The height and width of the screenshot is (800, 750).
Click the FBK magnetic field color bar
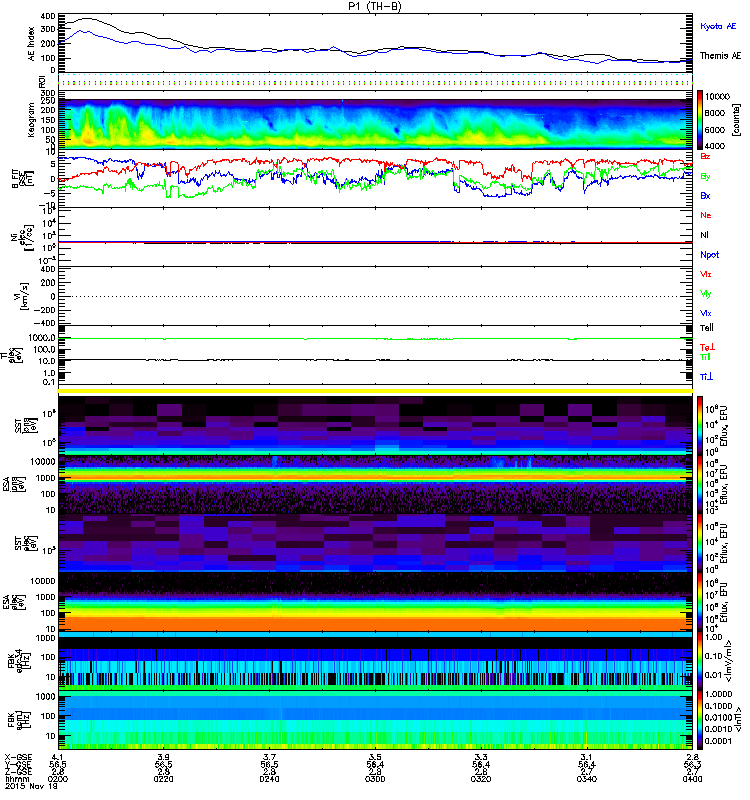click(x=700, y=720)
